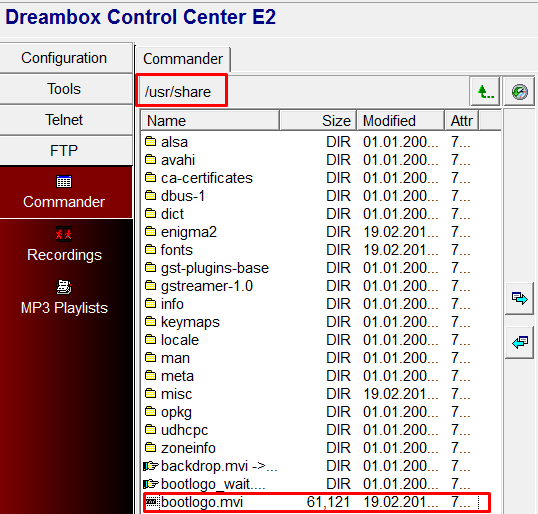Sort files by Modified column header
The image size is (538, 514).
pos(400,121)
